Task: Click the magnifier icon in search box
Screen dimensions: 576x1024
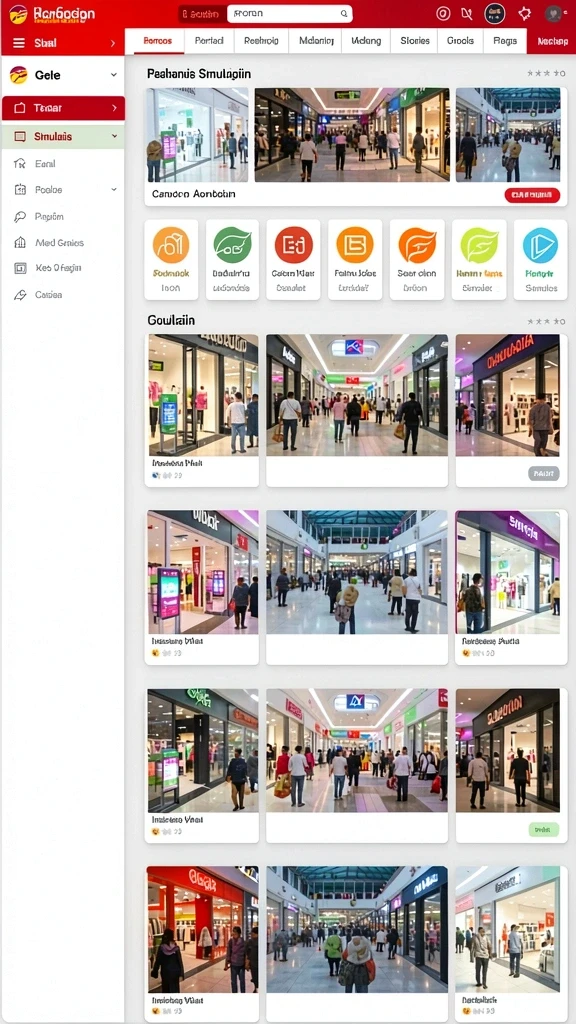Action: pos(344,13)
